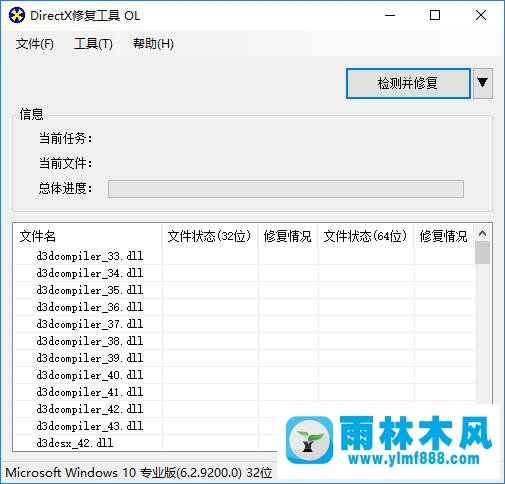505x484 pixels.
Task: Click the file list scrollbar thumb
Action: click(x=482, y=253)
